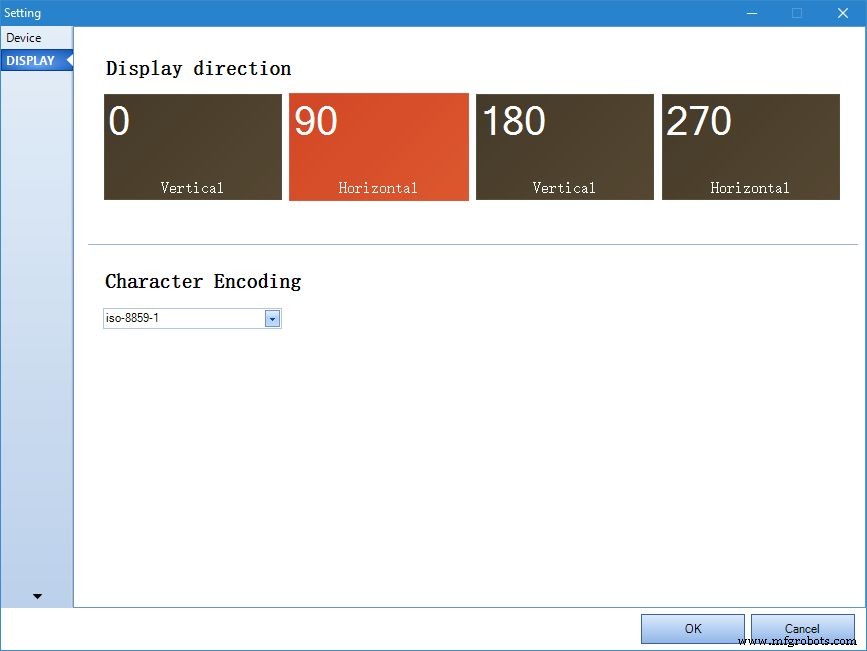Click the Display direction heading
The image size is (867, 651).
pyautogui.click(x=198, y=68)
